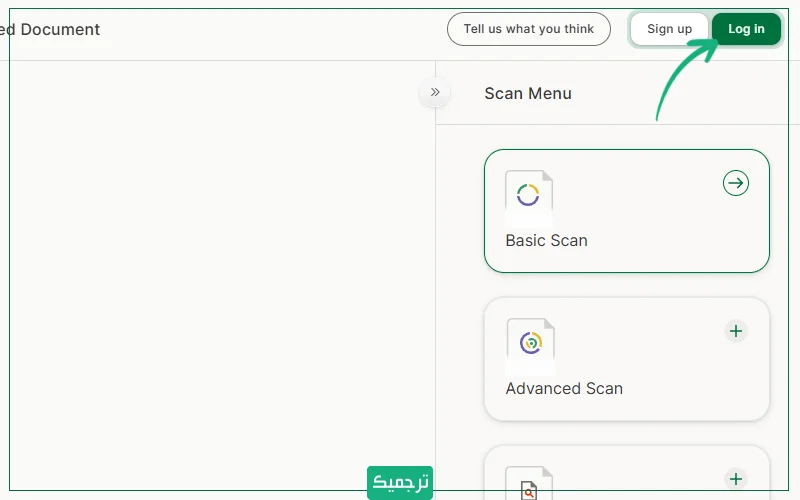Click the Scan Menu heading

(x=528, y=93)
